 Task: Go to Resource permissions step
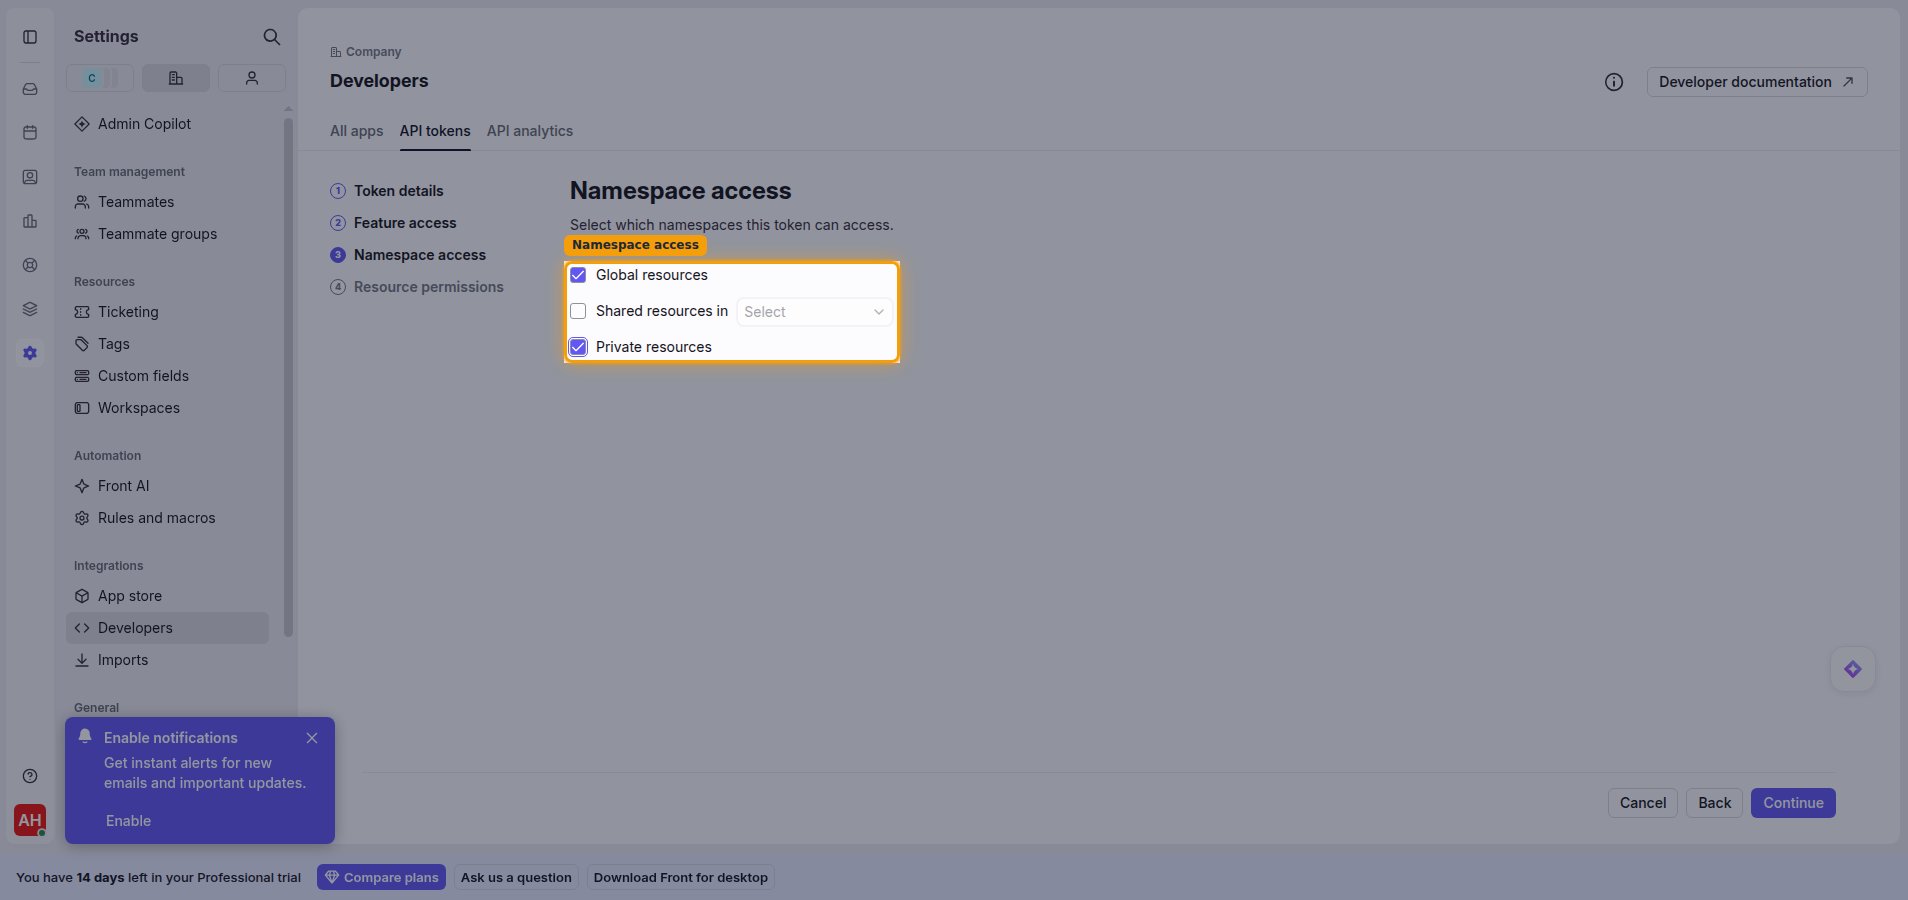pyautogui.click(x=417, y=287)
